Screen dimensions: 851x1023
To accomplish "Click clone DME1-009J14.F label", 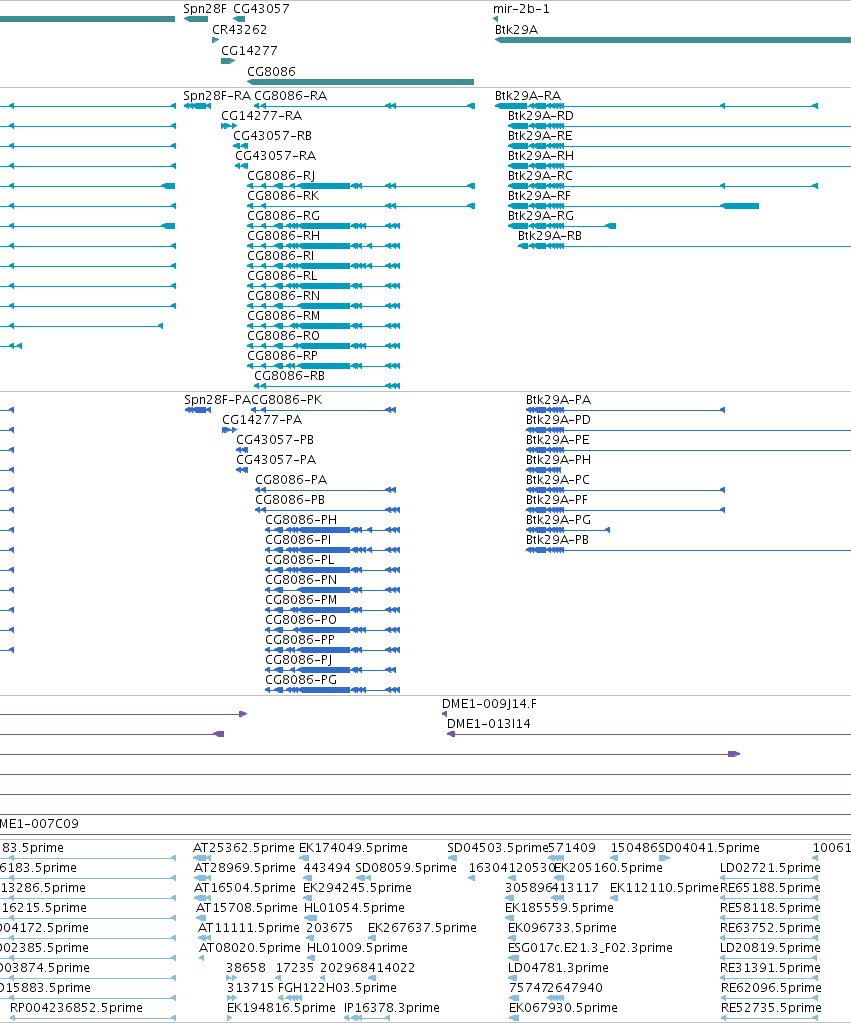I will 489,703.
